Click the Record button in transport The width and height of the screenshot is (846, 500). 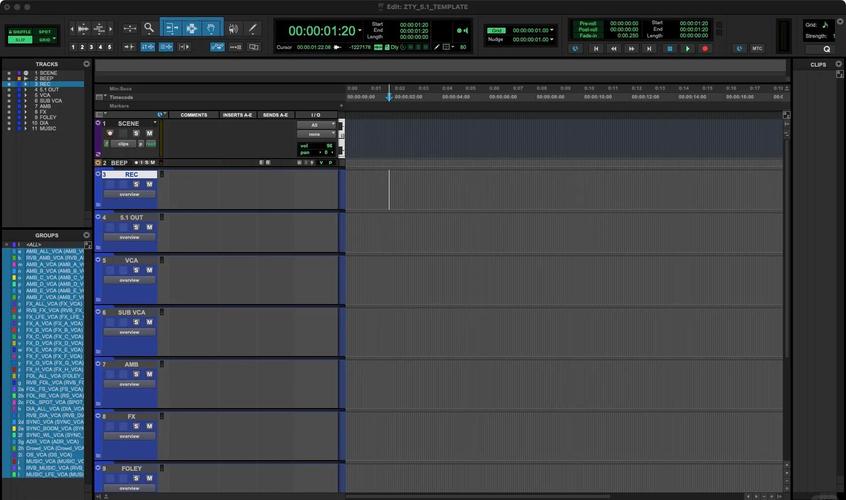pyautogui.click(x=704, y=48)
